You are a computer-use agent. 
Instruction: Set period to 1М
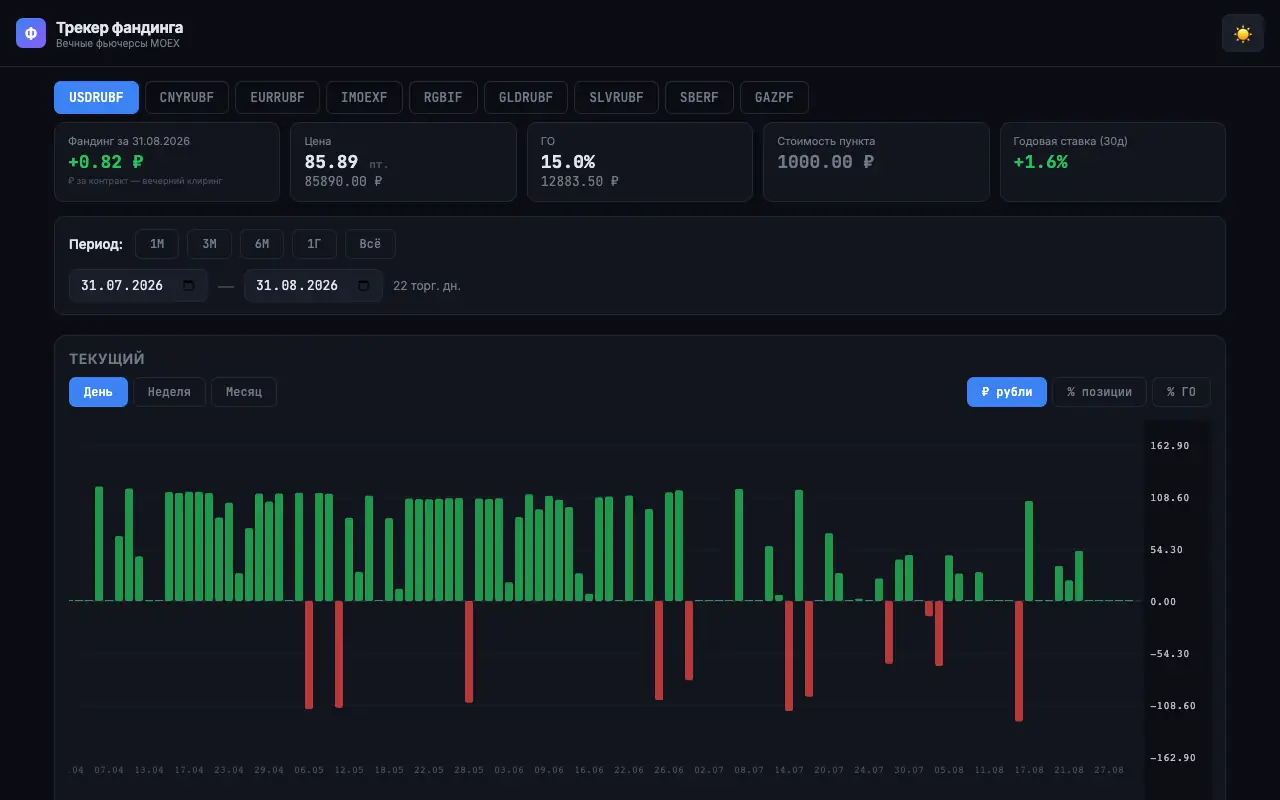157,244
